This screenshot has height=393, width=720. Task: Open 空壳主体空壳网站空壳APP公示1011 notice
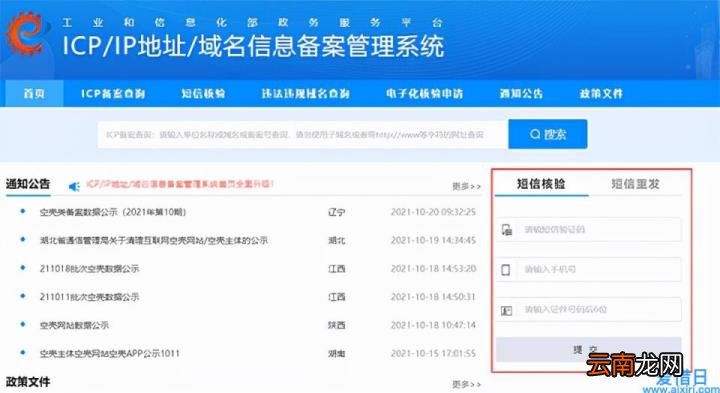[110, 354]
